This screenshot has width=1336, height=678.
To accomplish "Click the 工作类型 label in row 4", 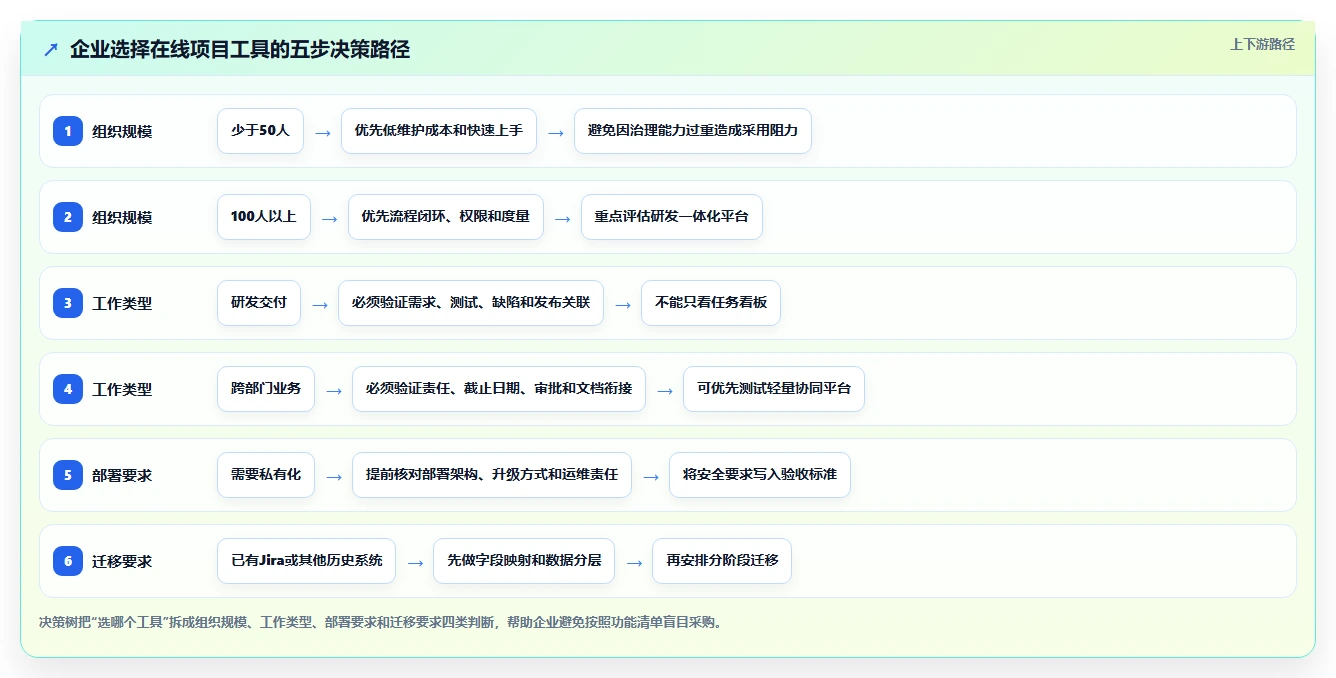I will 122,390.
